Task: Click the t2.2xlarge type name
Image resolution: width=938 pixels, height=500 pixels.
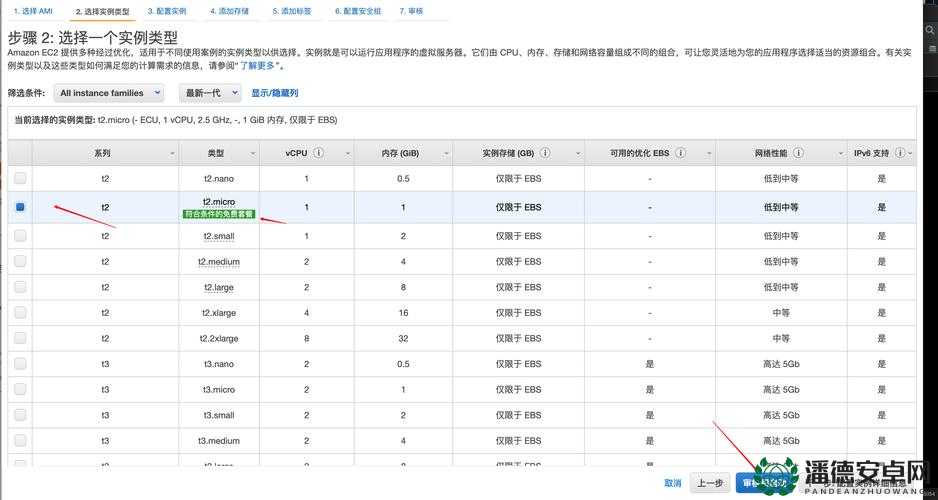Action: tap(219, 338)
